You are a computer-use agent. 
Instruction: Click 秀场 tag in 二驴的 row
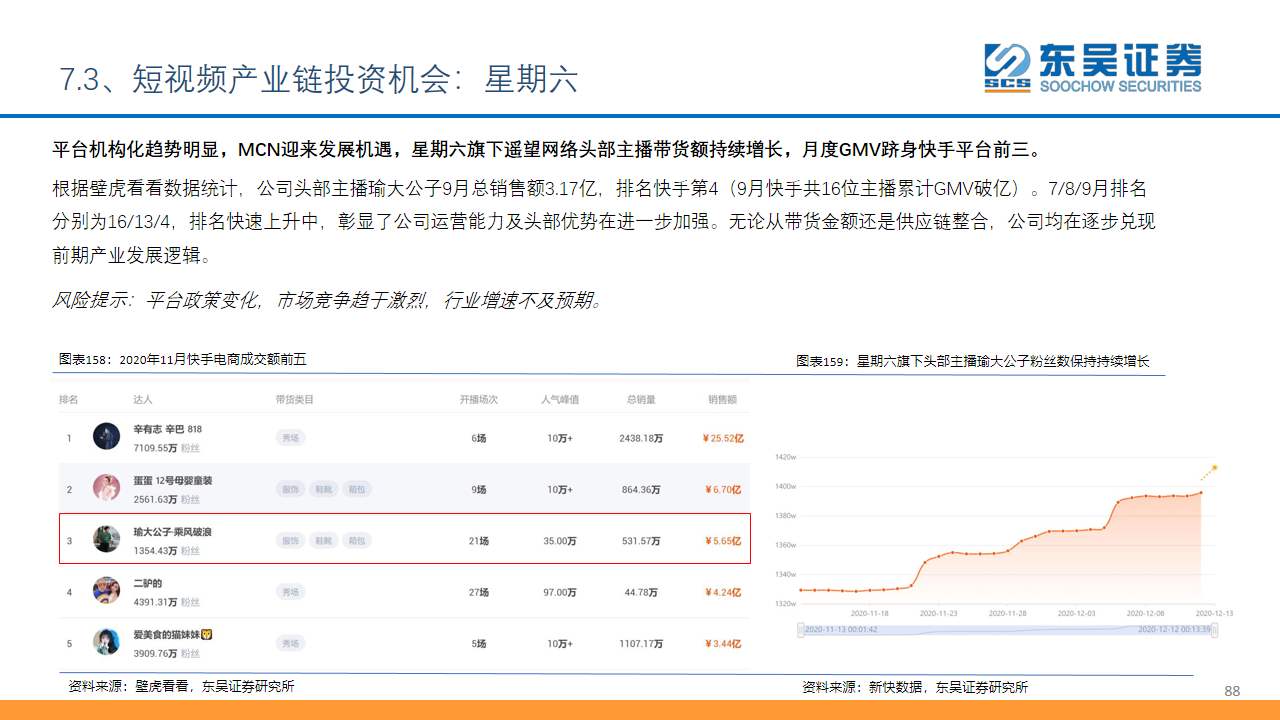[290, 592]
